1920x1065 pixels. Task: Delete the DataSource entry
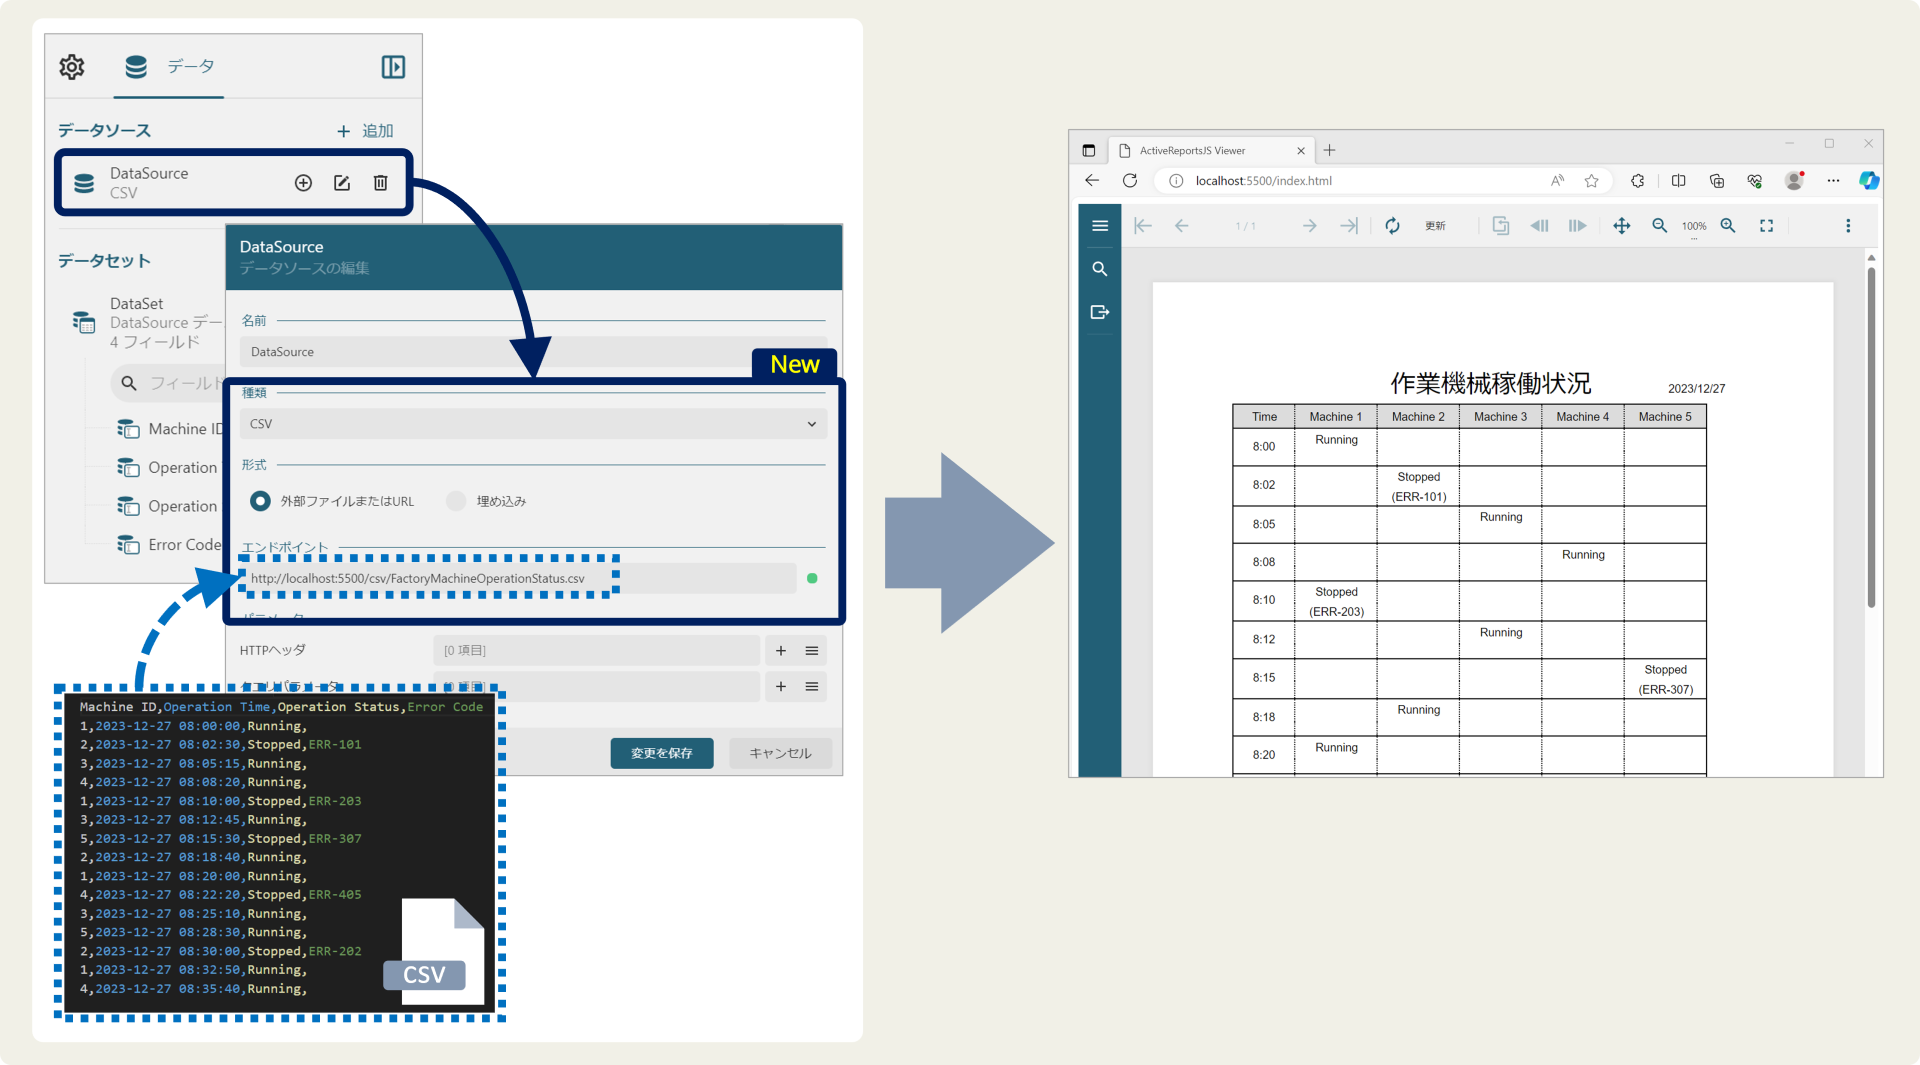tap(381, 183)
